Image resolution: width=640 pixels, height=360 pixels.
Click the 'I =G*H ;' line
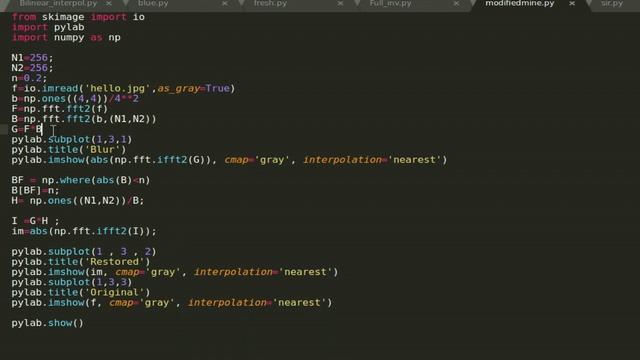click(x=36, y=221)
